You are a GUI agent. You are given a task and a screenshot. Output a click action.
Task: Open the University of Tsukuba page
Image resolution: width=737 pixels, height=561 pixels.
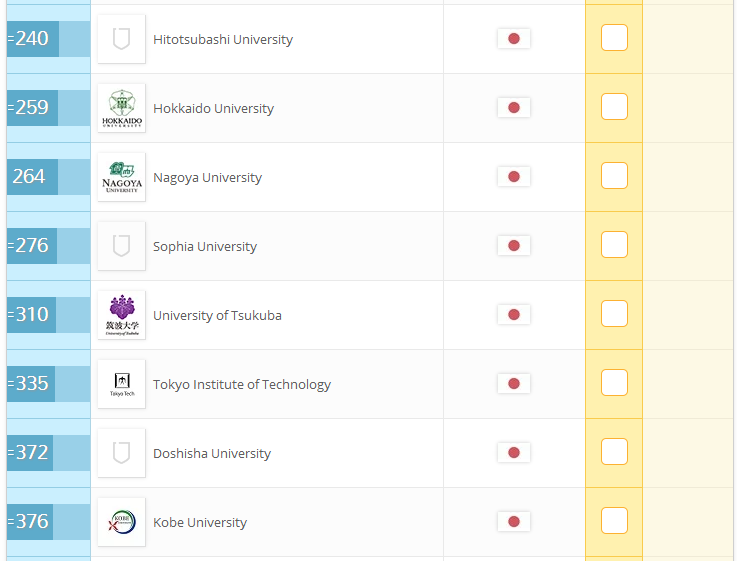pyautogui.click(x=217, y=315)
